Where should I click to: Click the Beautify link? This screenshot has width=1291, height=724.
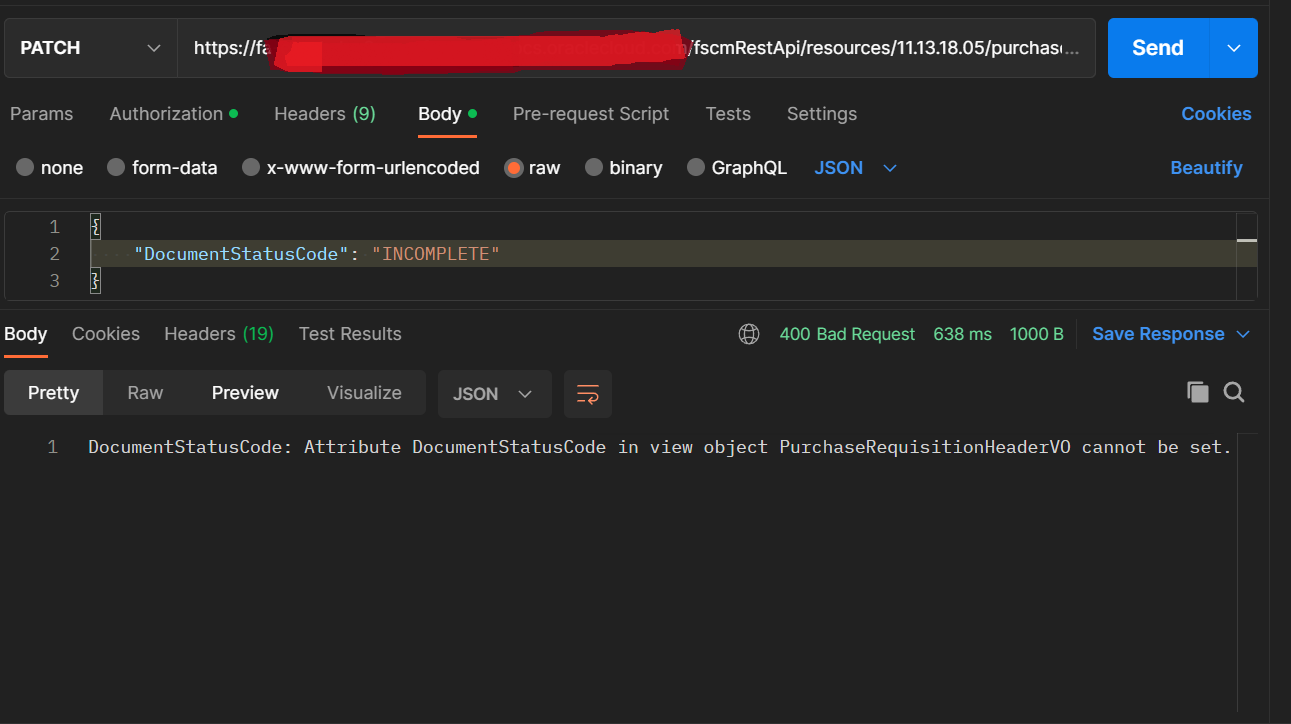click(1206, 168)
